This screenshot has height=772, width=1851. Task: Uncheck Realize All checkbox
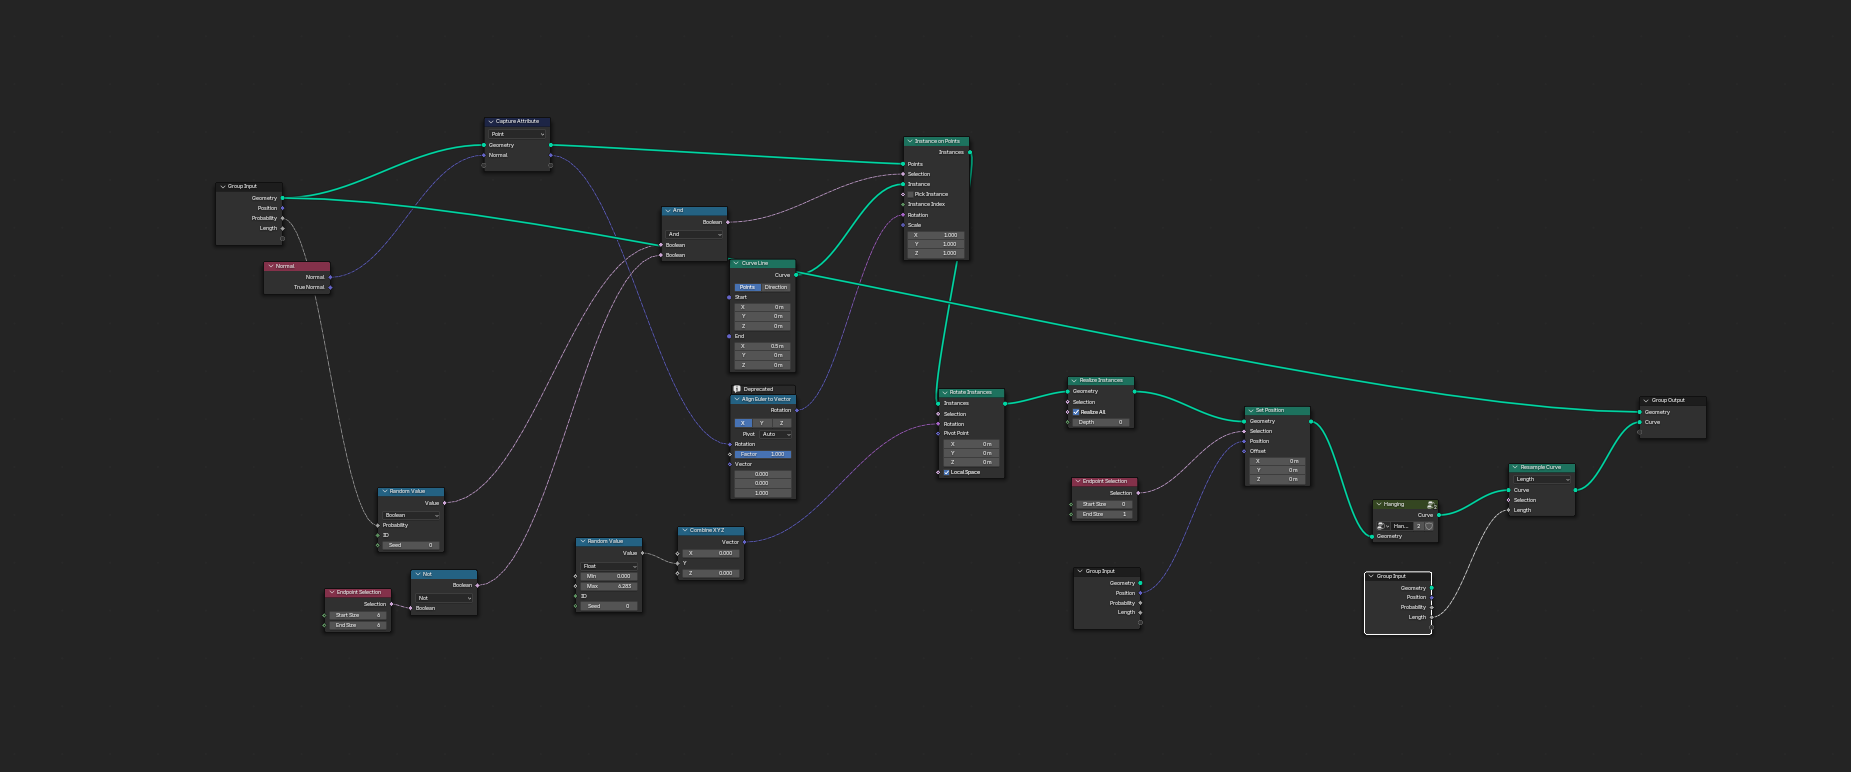pyautogui.click(x=1076, y=412)
